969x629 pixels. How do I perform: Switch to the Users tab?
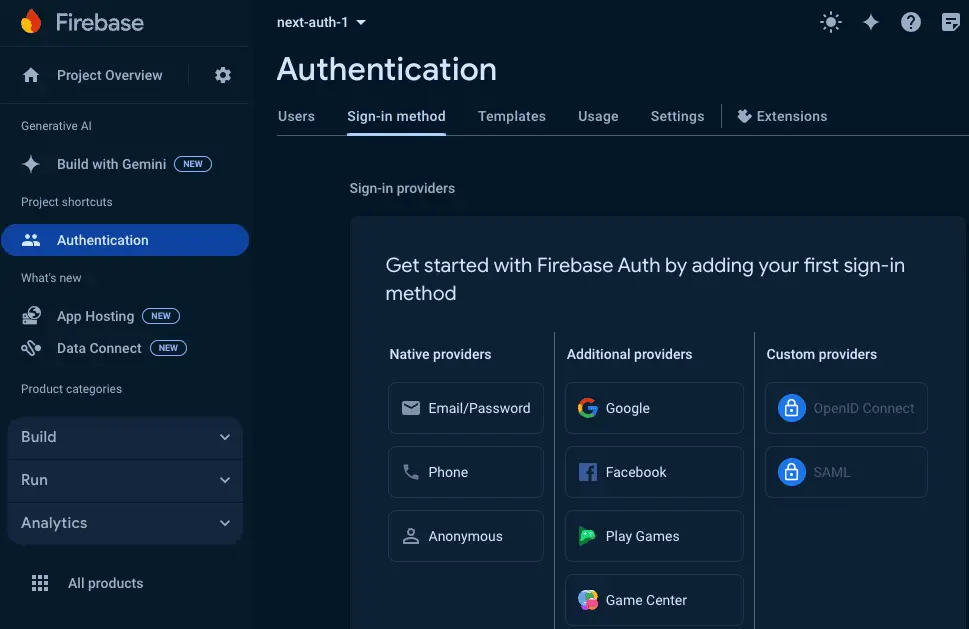pyautogui.click(x=296, y=116)
